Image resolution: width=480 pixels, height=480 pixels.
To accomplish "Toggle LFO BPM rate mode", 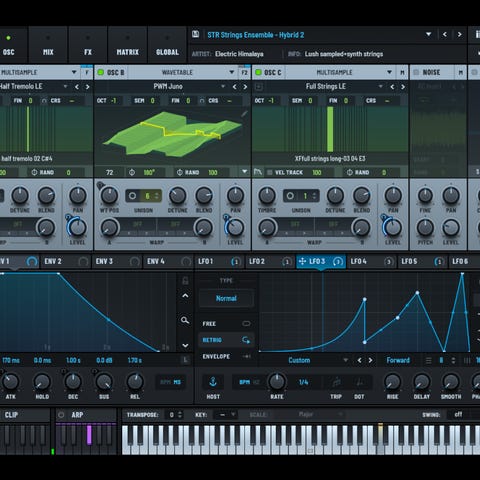I will point(244,382).
